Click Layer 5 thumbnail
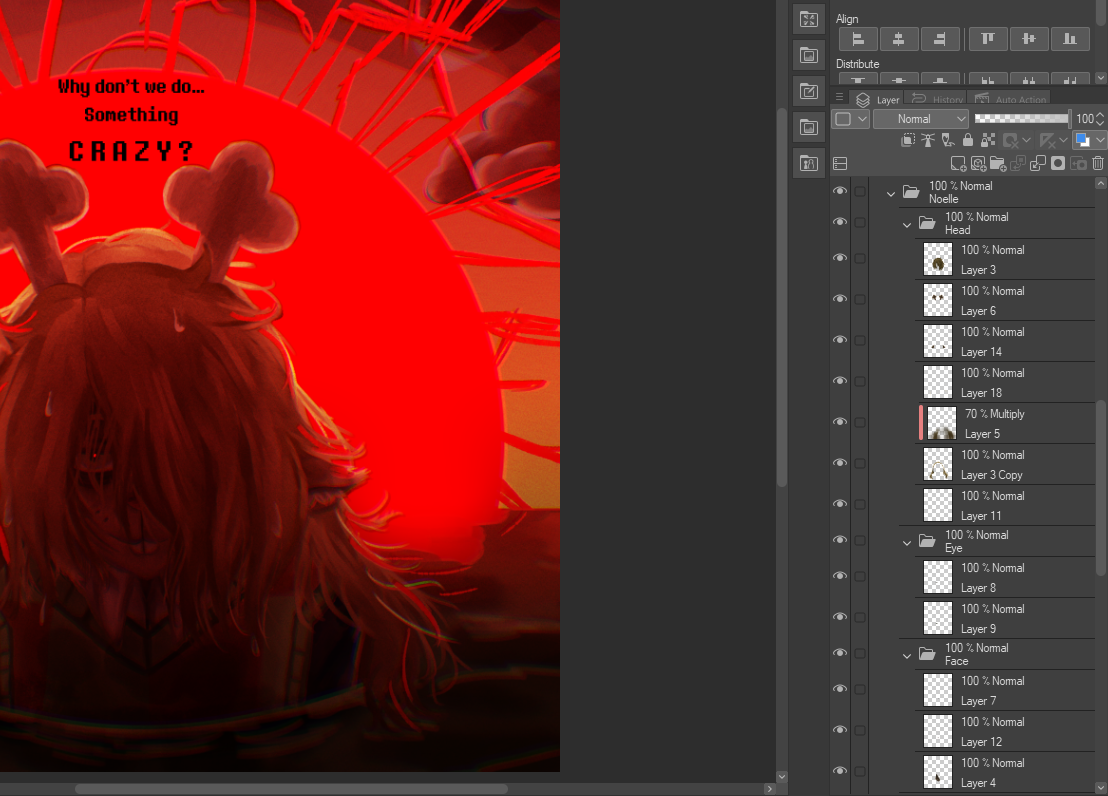Screen dimensions: 1108x796 (x=941, y=423)
